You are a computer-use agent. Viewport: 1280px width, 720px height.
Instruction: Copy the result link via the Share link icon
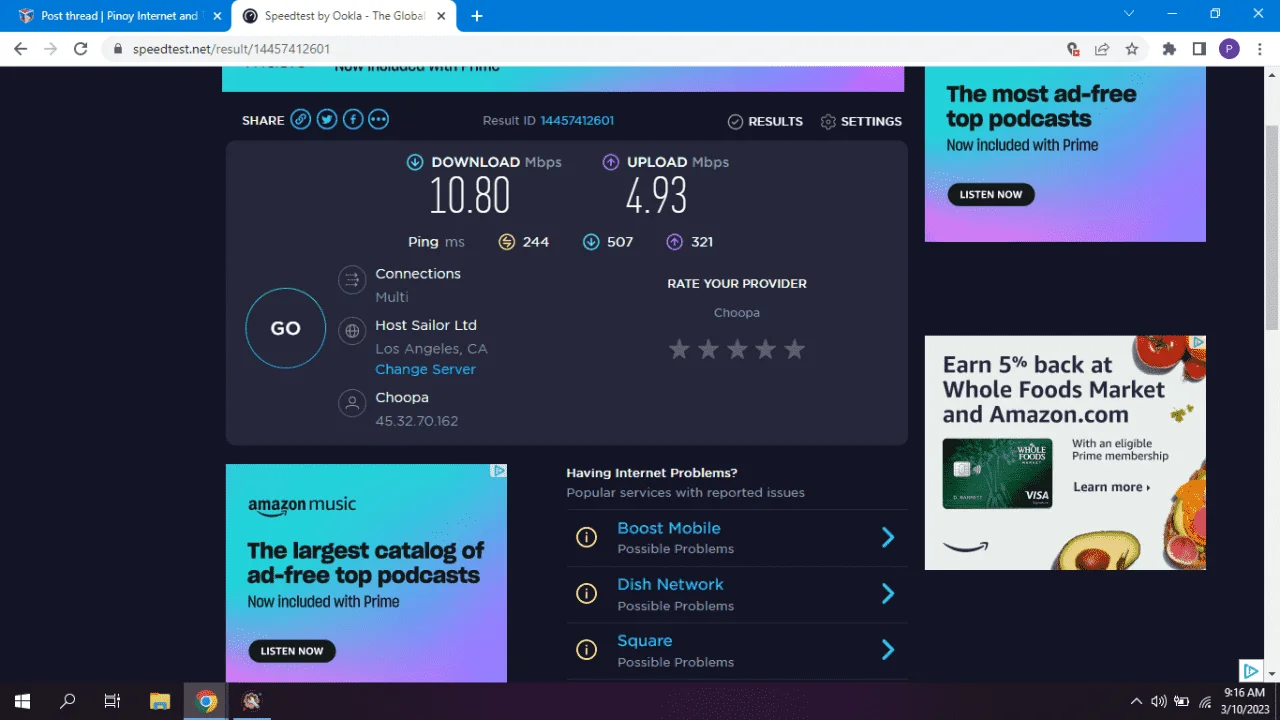tap(301, 120)
